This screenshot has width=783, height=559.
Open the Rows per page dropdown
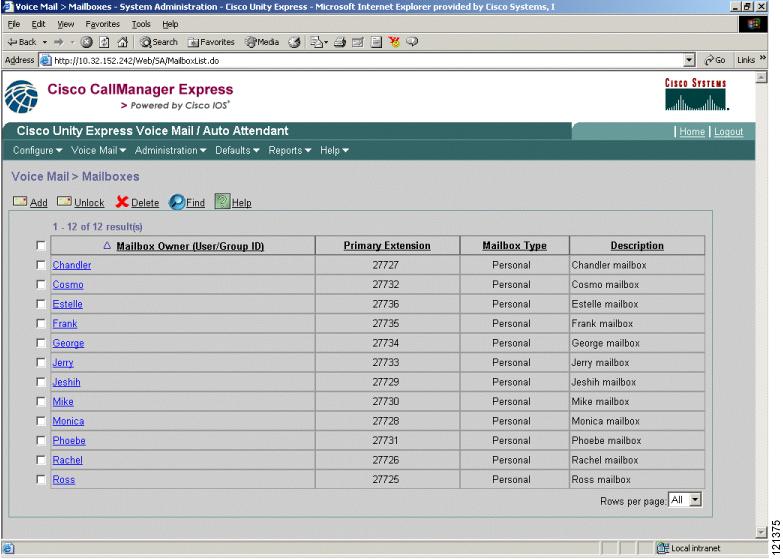tap(685, 500)
